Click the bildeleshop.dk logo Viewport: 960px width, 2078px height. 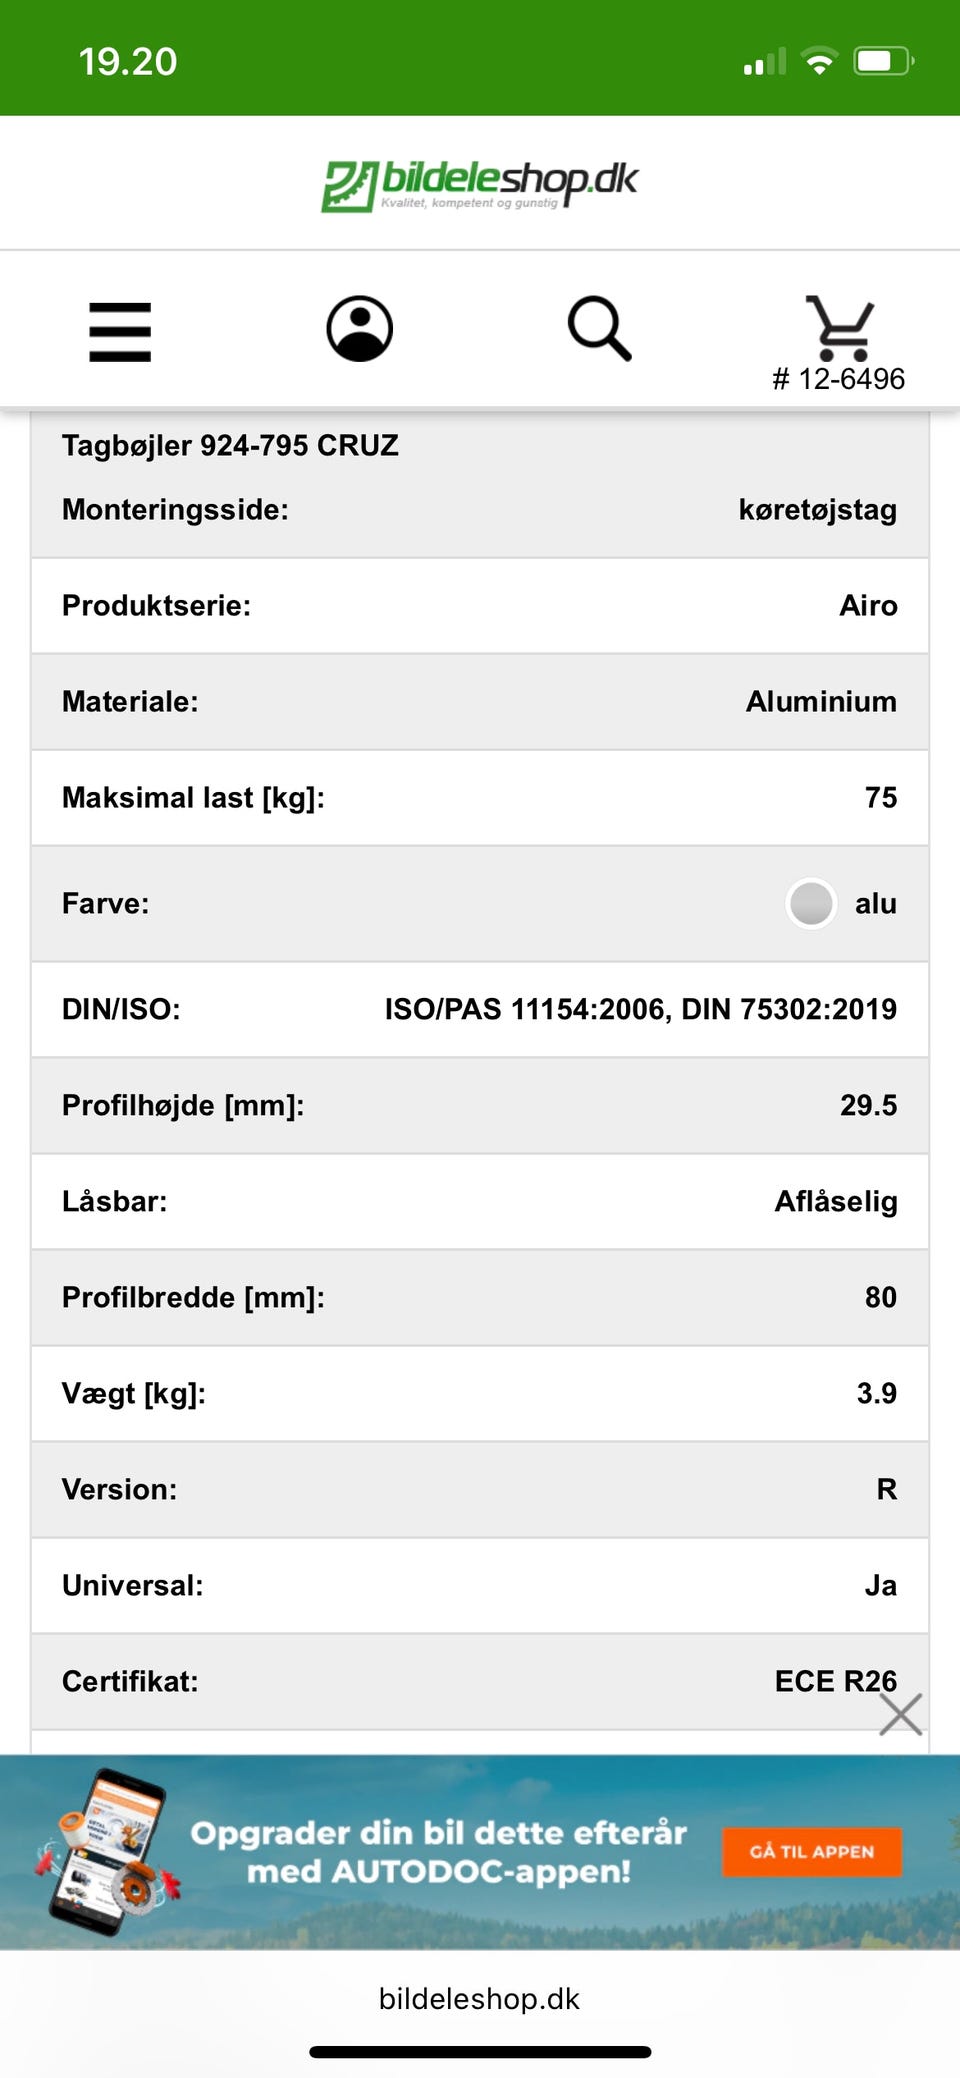point(479,184)
